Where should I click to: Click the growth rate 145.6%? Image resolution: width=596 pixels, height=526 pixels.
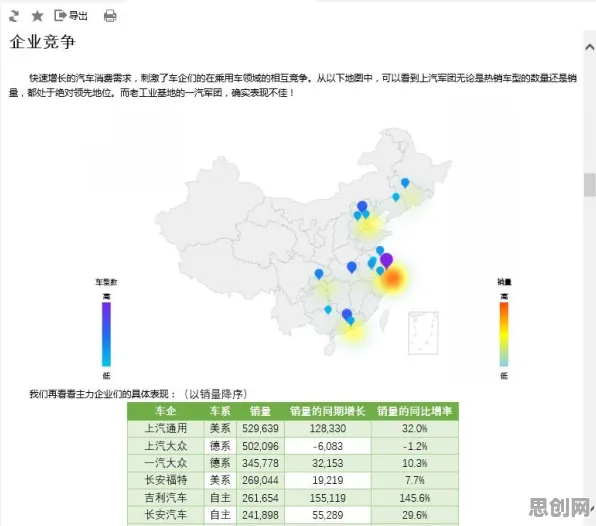415,498
